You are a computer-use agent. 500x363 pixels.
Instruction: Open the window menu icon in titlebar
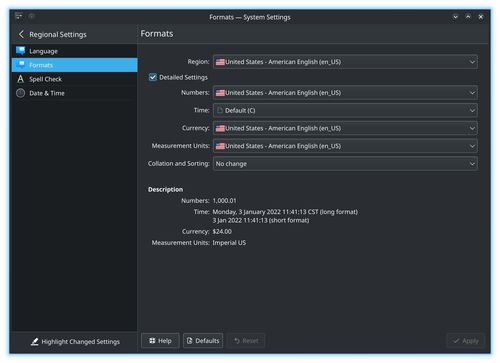[19, 16]
